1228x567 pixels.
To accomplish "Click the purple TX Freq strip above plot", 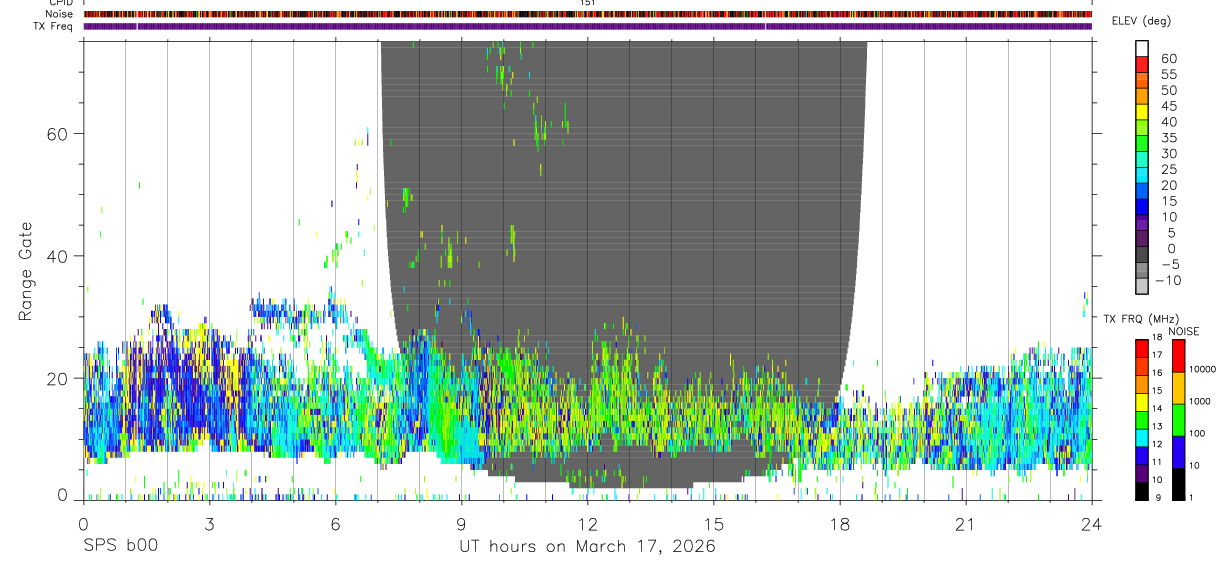I will [587, 26].
